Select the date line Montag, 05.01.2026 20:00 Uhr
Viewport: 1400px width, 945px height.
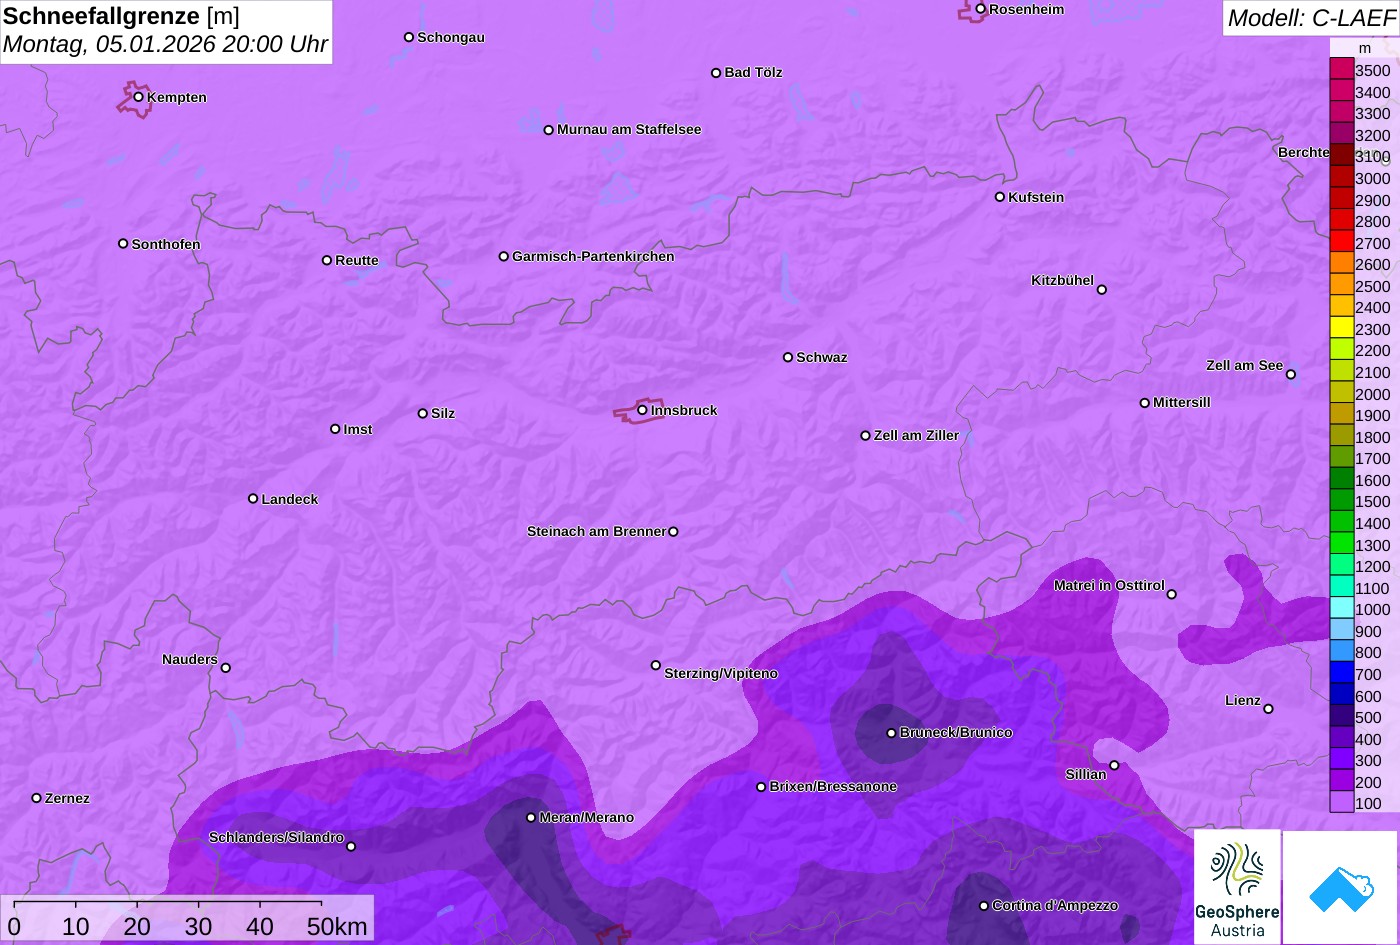tap(165, 45)
